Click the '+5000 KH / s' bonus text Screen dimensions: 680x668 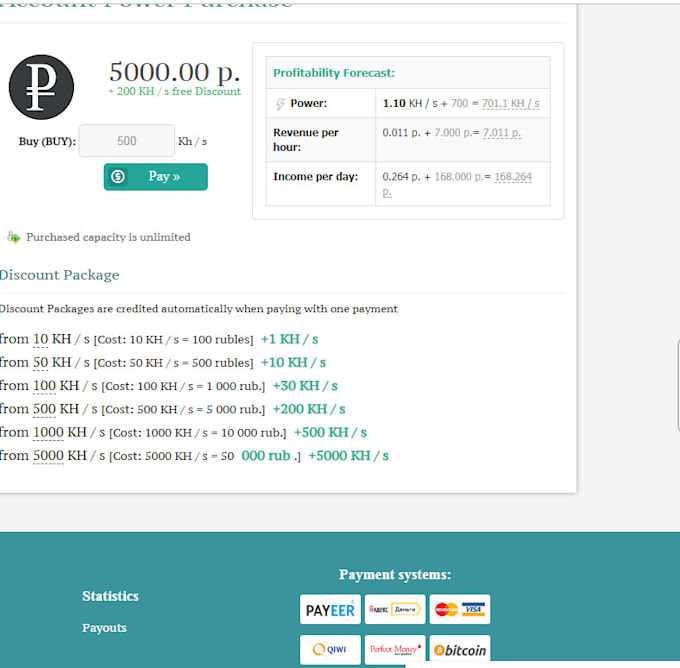pyautogui.click(x=348, y=456)
